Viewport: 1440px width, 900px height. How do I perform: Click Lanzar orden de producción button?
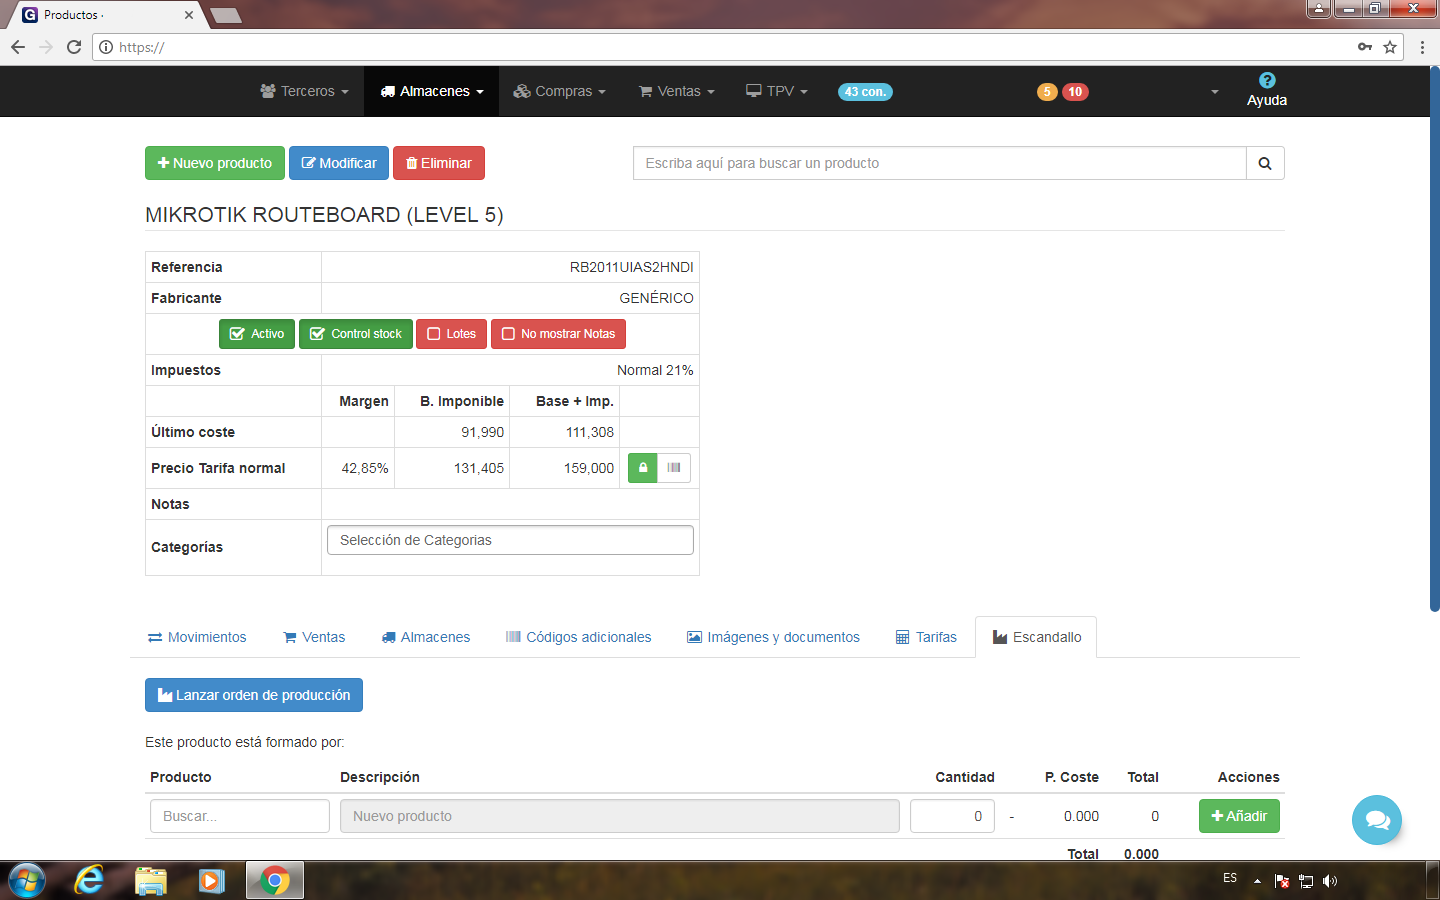(x=254, y=695)
